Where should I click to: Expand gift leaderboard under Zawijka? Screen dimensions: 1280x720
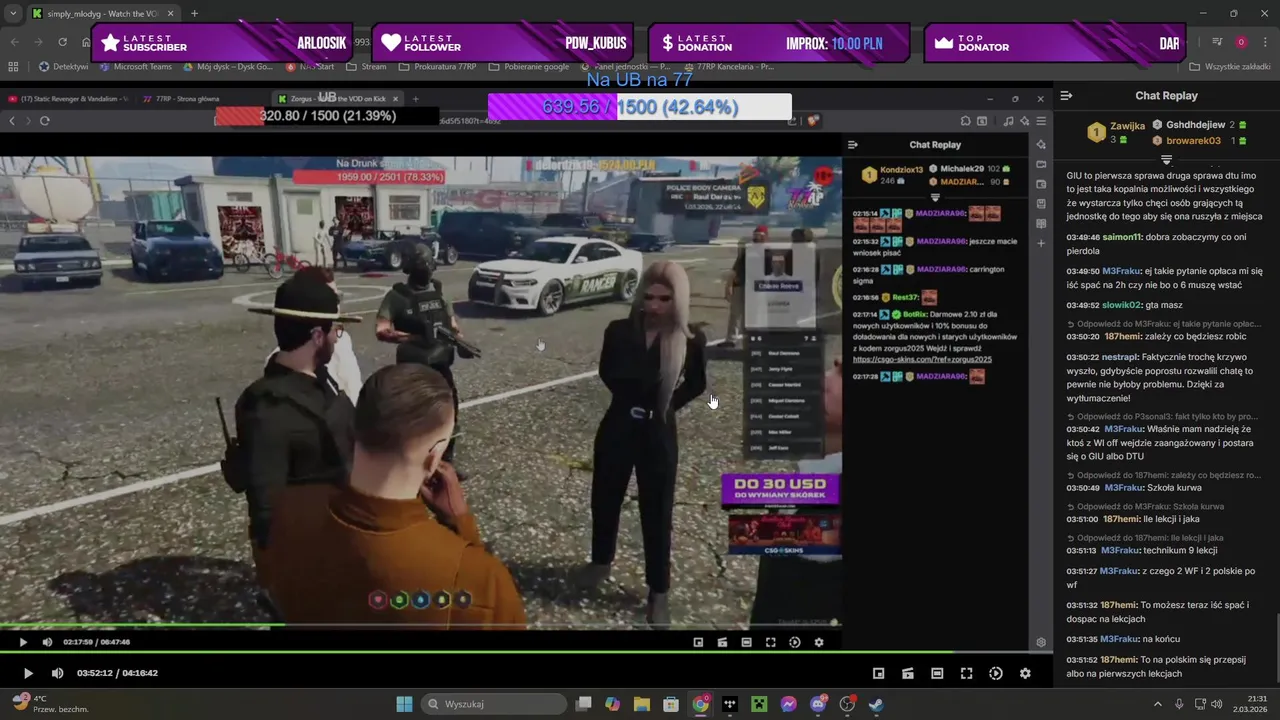[1166, 159]
